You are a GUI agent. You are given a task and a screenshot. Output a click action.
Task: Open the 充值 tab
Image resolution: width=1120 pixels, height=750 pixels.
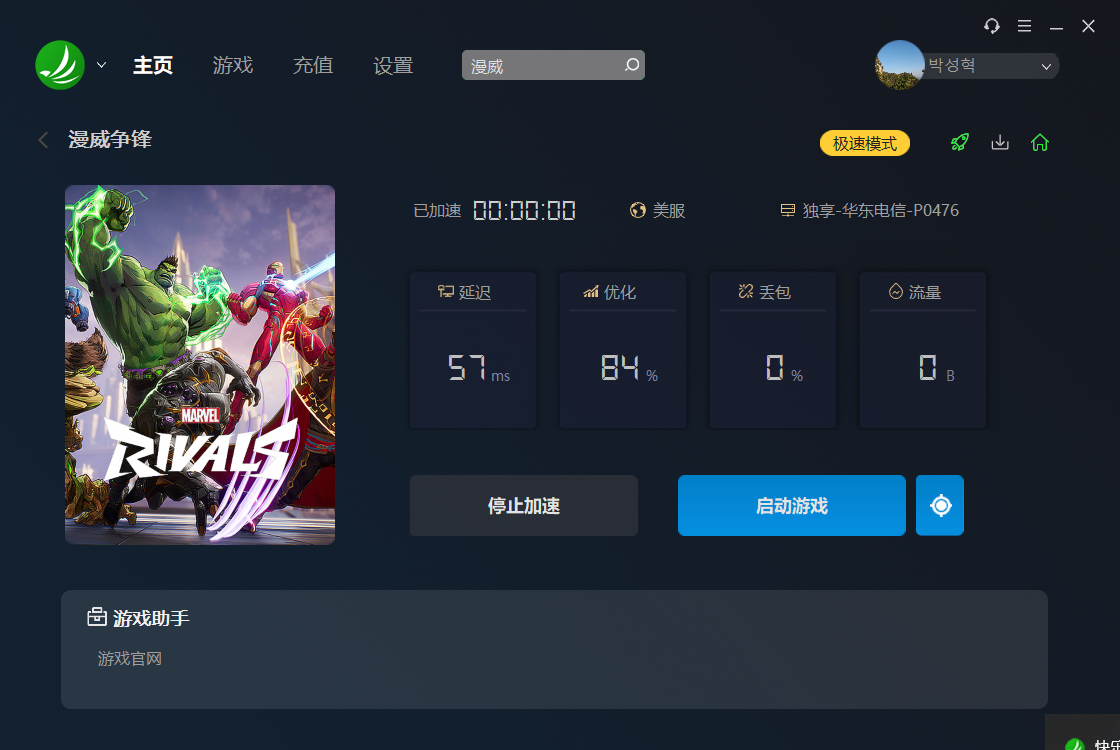(x=313, y=65)
